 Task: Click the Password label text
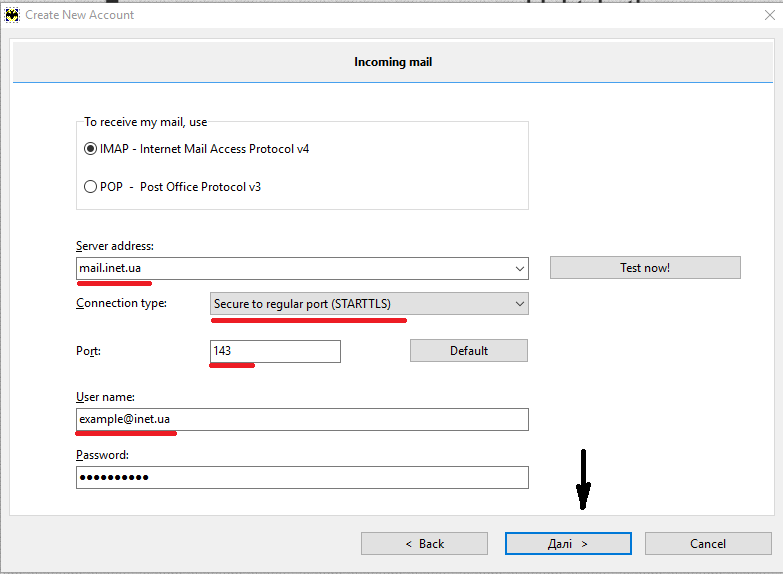point(102,455)
